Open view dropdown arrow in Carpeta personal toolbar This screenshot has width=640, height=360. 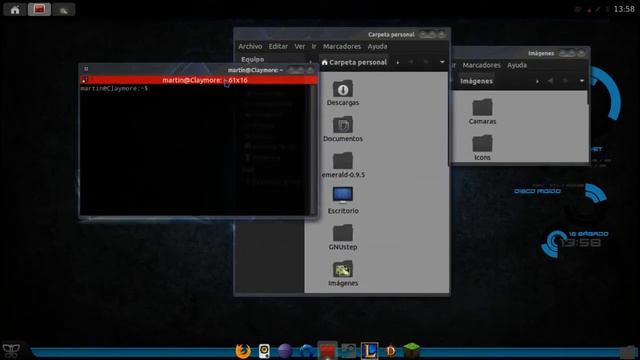pos(442,62)
